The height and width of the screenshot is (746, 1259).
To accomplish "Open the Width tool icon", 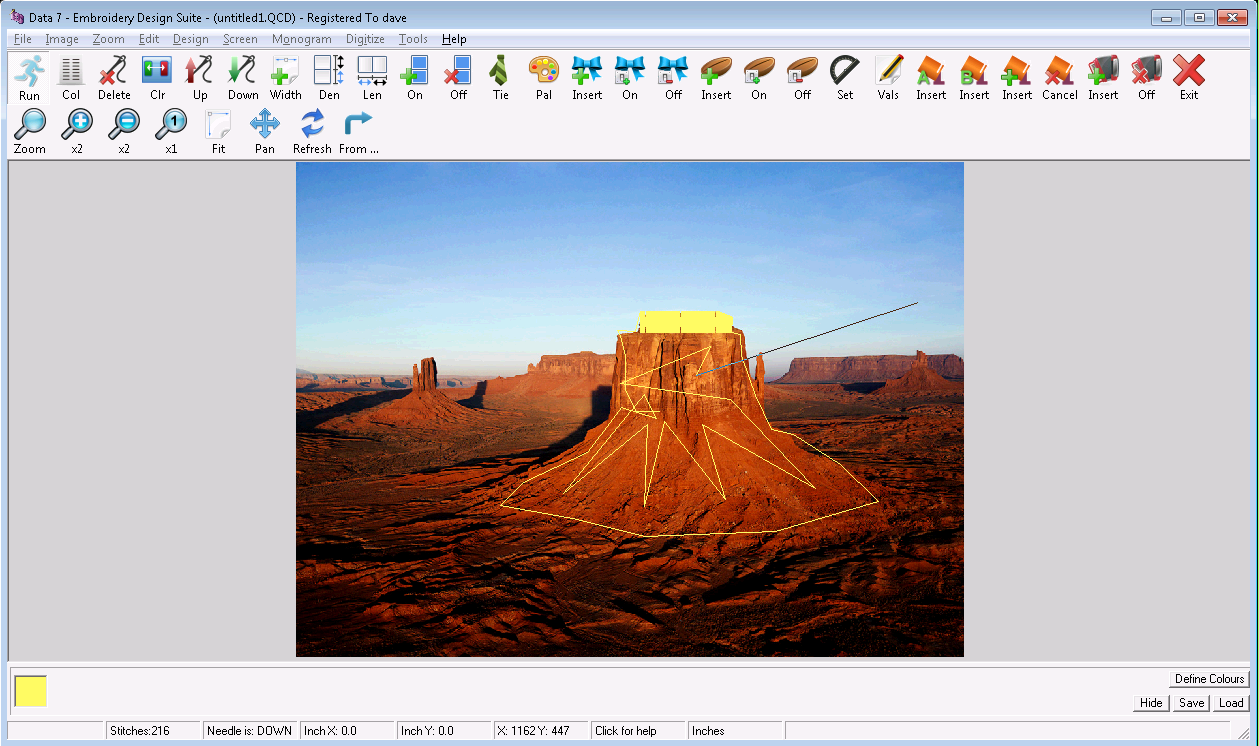I will point(286,71).
